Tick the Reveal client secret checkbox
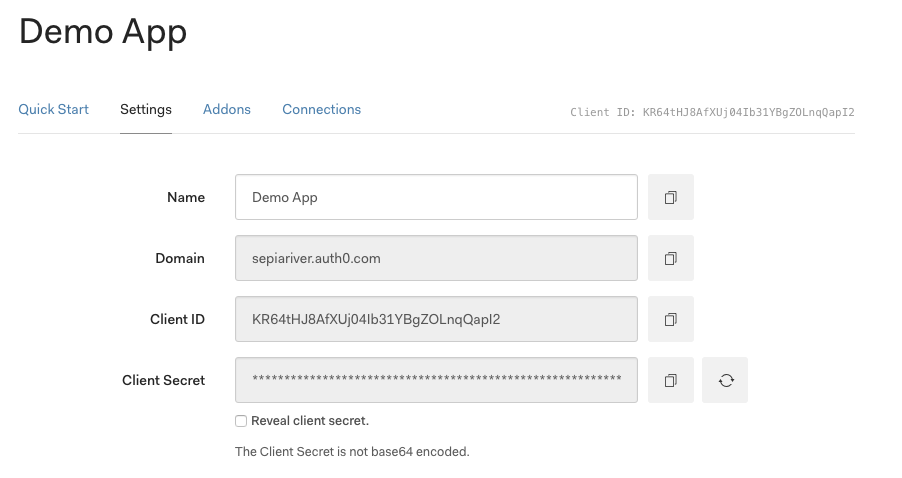The width and height of the screenshot is (902, 478). pos(241,421)
